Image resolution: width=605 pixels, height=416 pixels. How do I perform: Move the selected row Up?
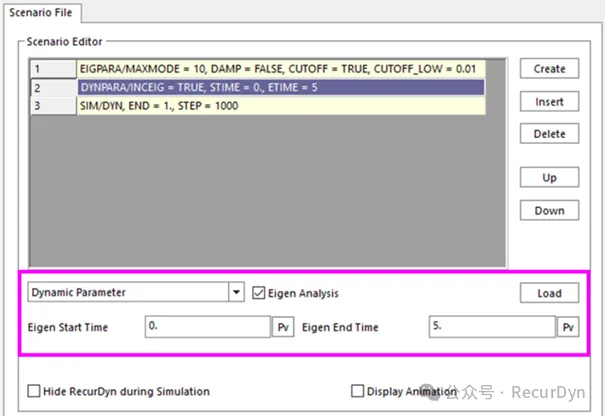point(549,178)
